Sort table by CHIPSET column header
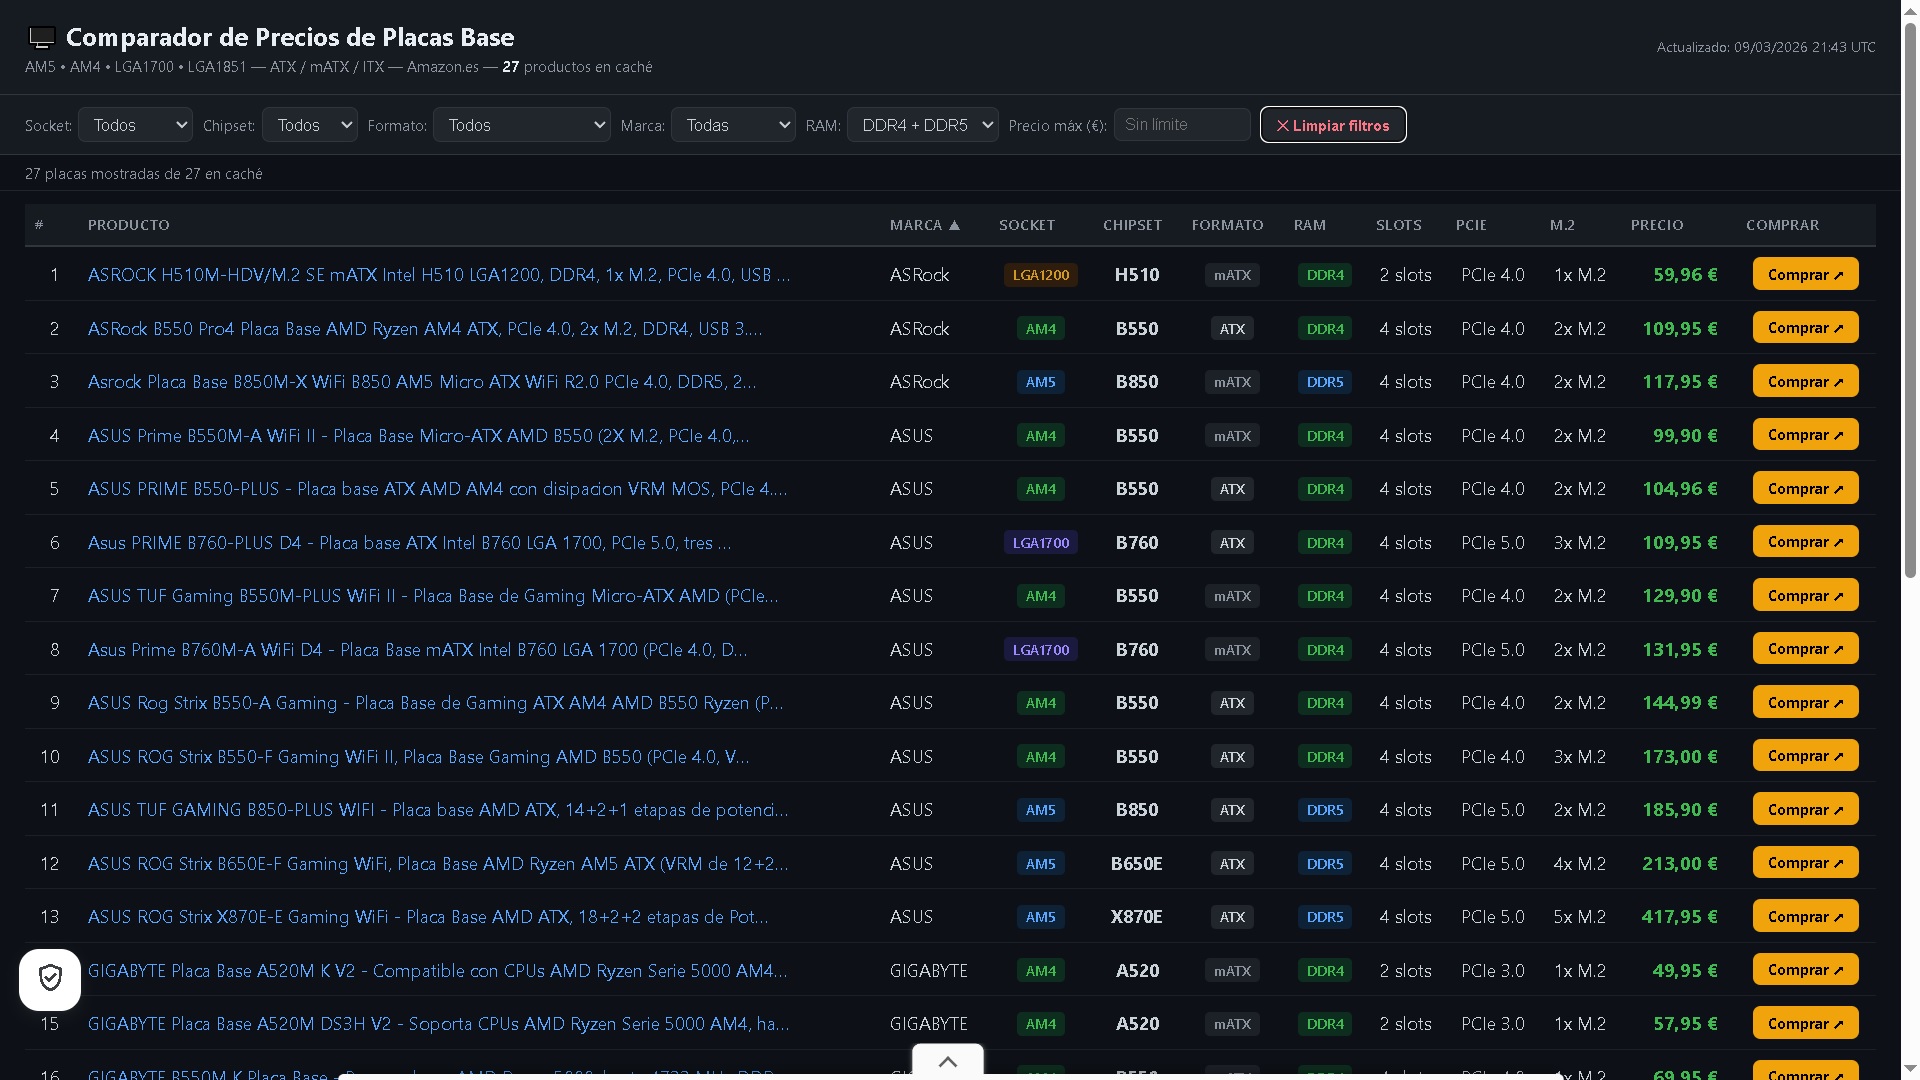1920x1080 pixels. tap(1131, 225)
